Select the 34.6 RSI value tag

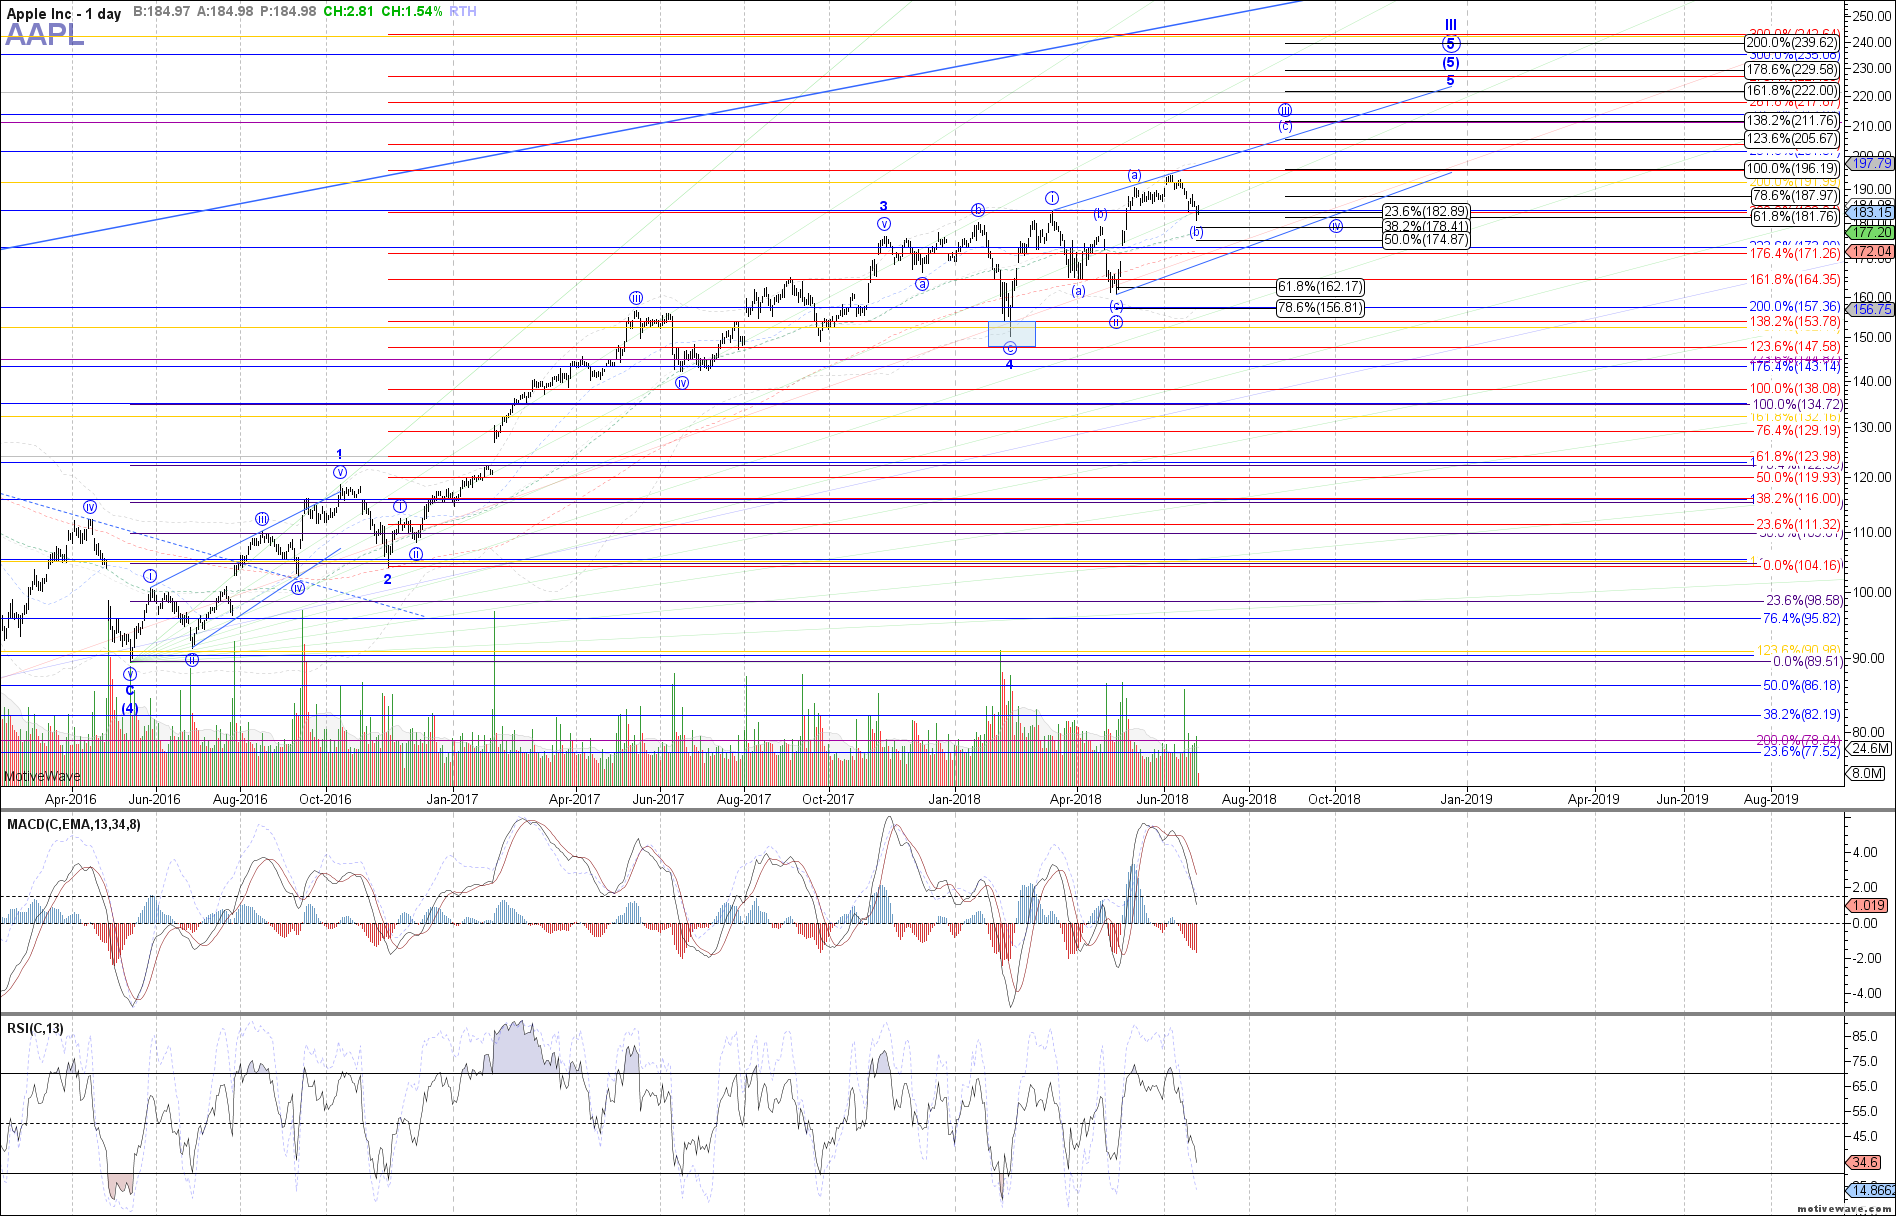[1865, 1163]
